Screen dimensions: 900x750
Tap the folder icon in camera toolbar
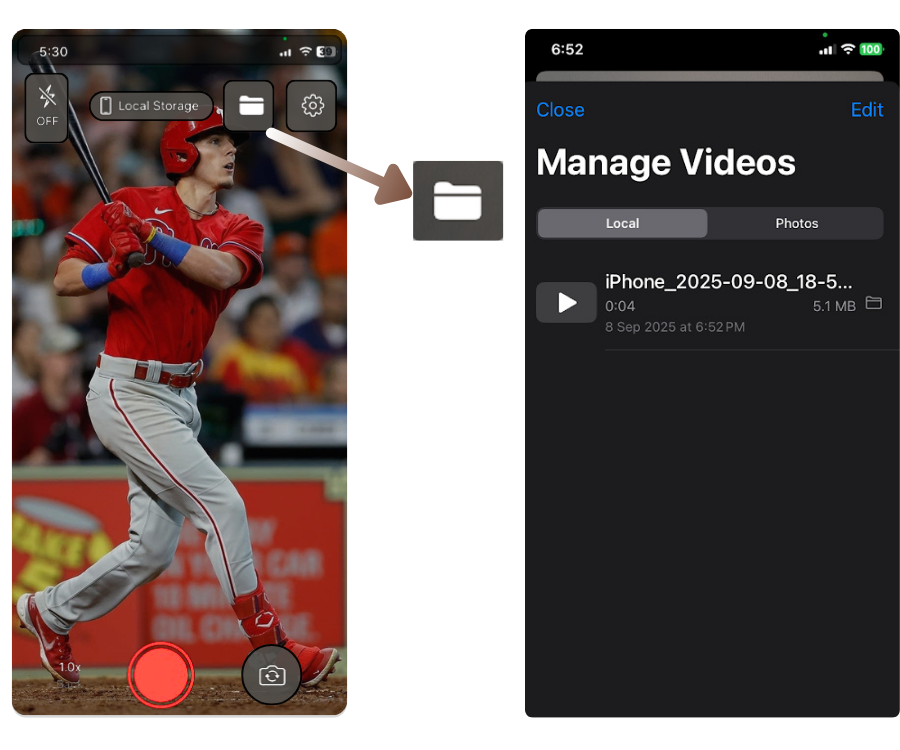coord(250,105)
